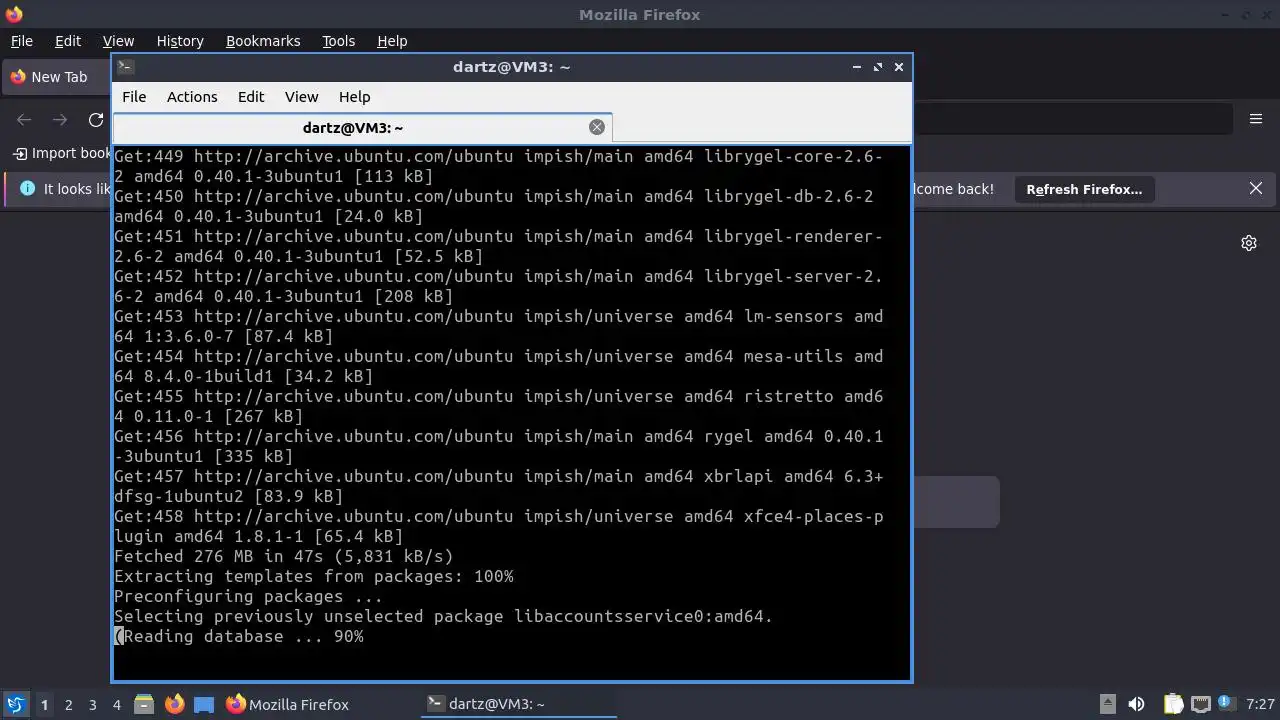
Task: Click the panel clock showing 7:27
Action: coord(1260,704)
